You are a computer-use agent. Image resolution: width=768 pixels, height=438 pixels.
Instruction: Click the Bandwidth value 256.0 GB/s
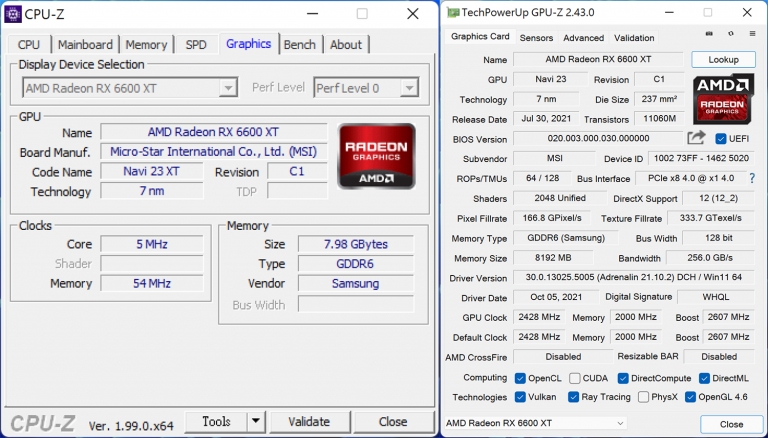point(710,258)
